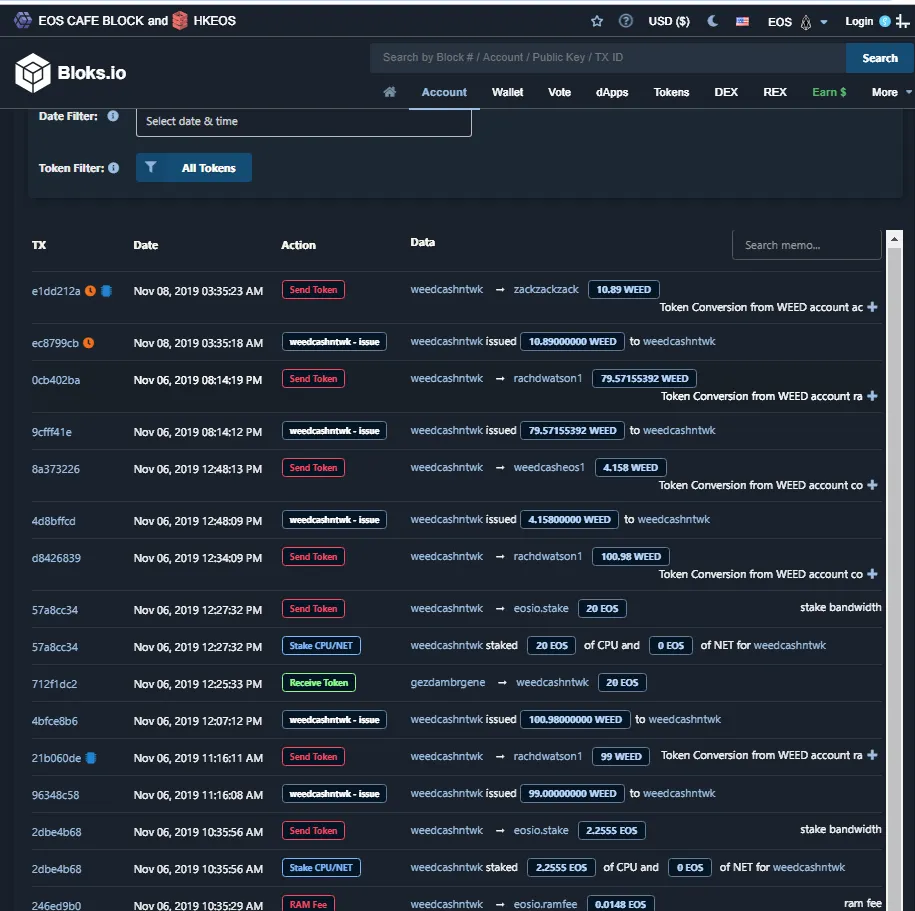Click the Date column header
The image size is (915, 911).
146,245
